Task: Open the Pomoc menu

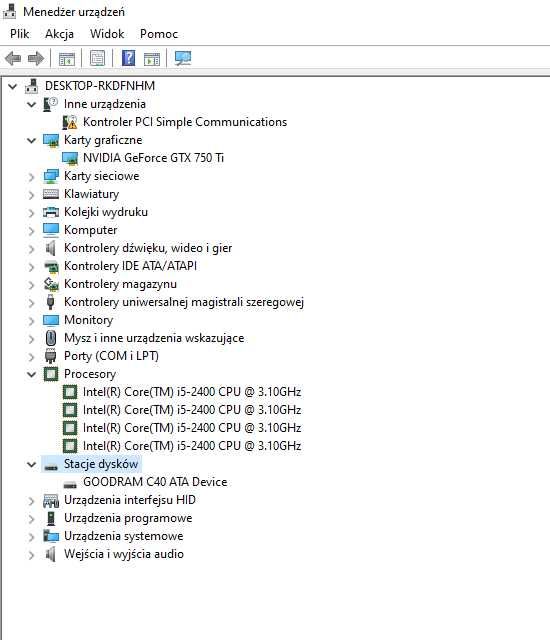Action: point(159,33)
